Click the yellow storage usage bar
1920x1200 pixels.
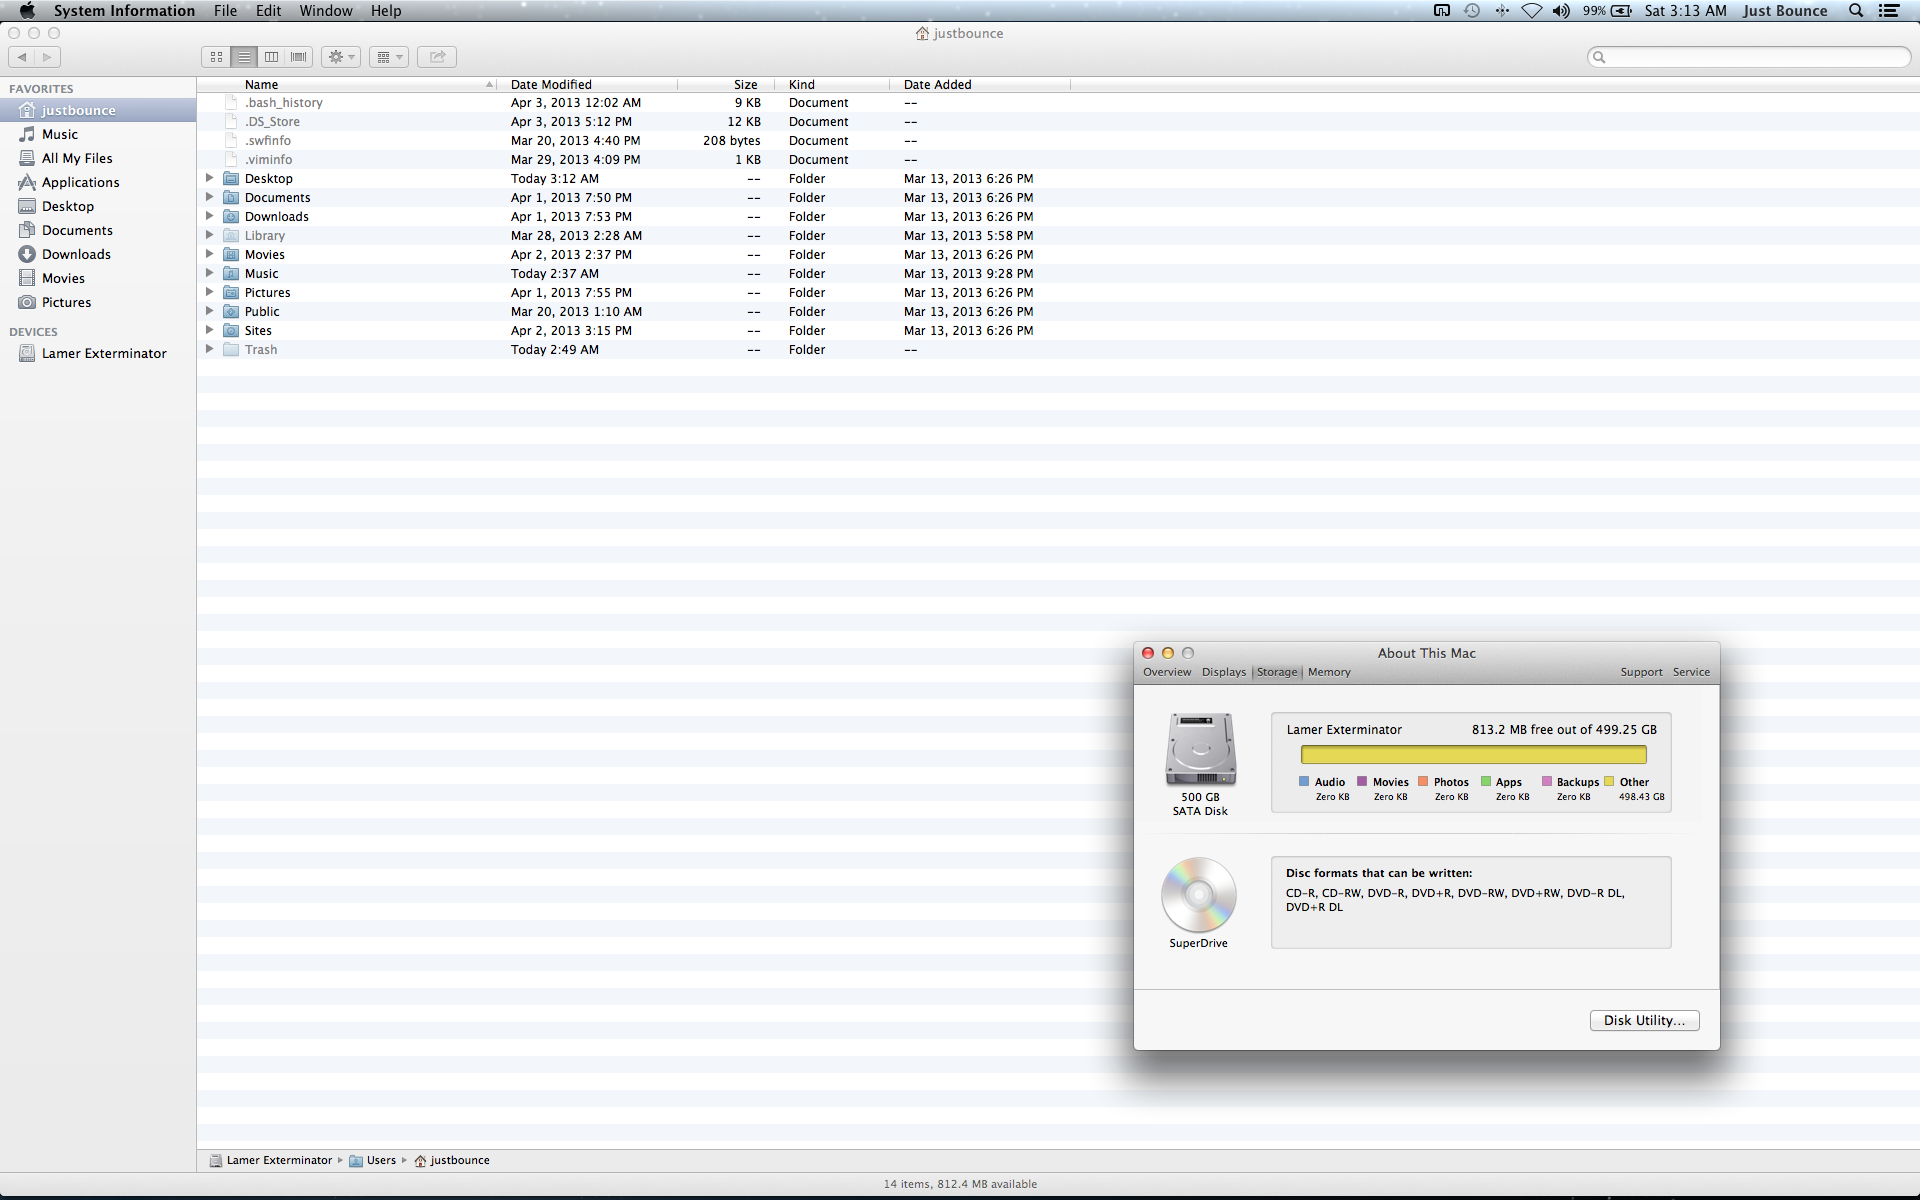[x=1473, y=755]
